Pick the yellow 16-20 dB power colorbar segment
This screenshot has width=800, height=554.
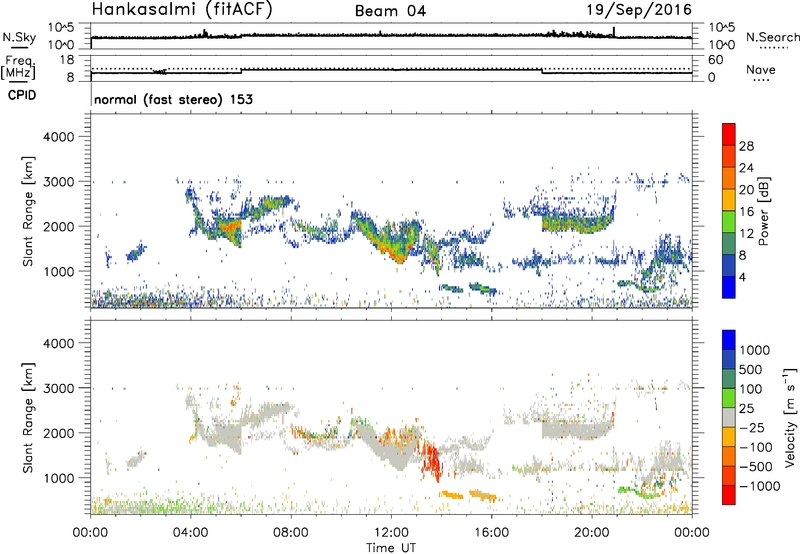point(729,200)
